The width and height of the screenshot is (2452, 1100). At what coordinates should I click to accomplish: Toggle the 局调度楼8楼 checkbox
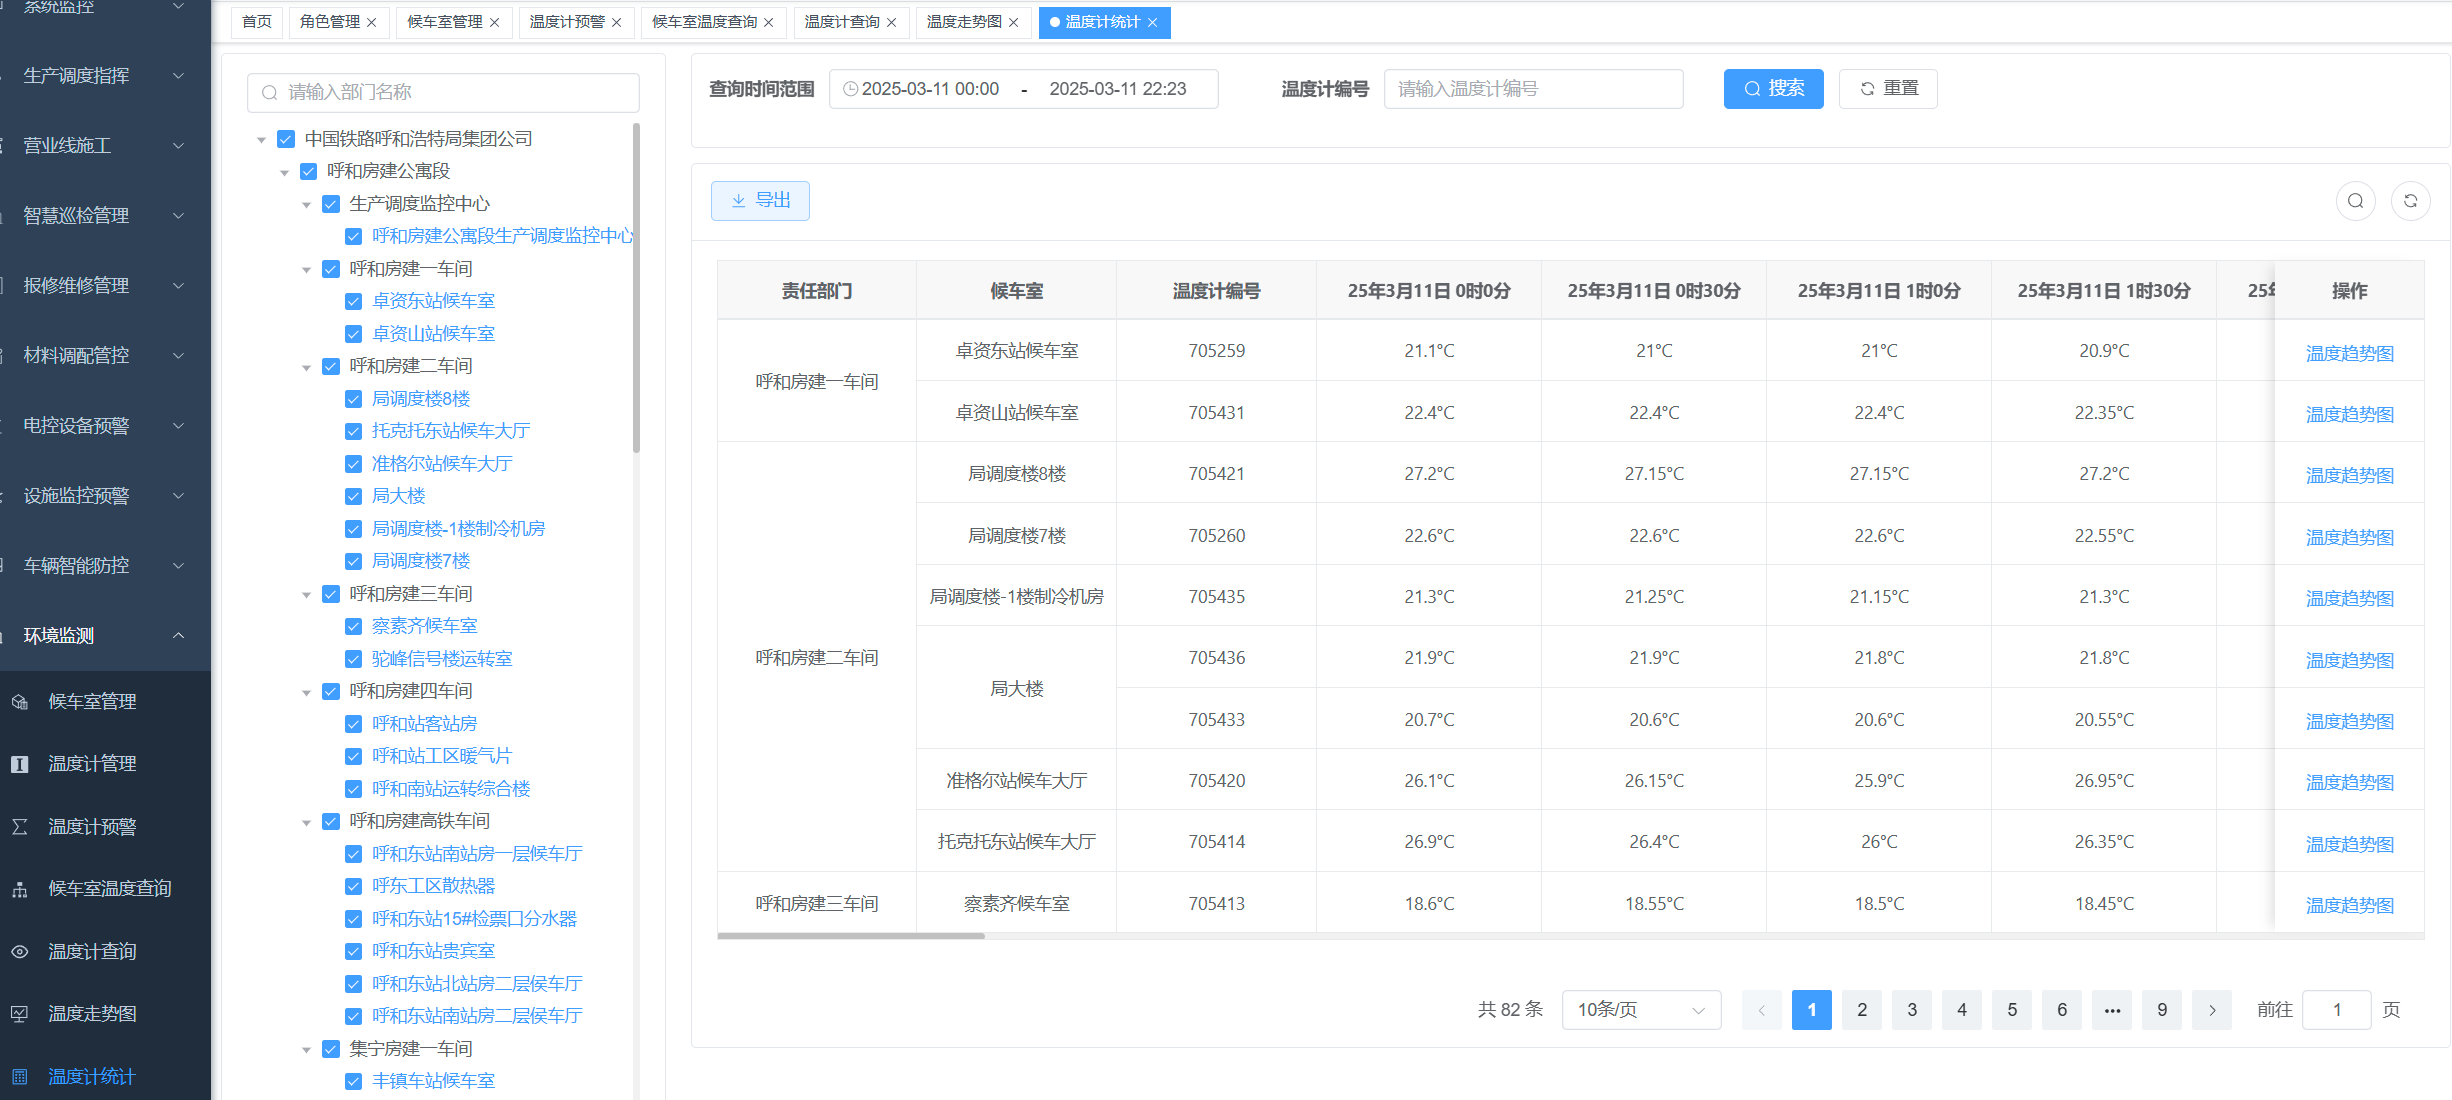coord(353,399)
